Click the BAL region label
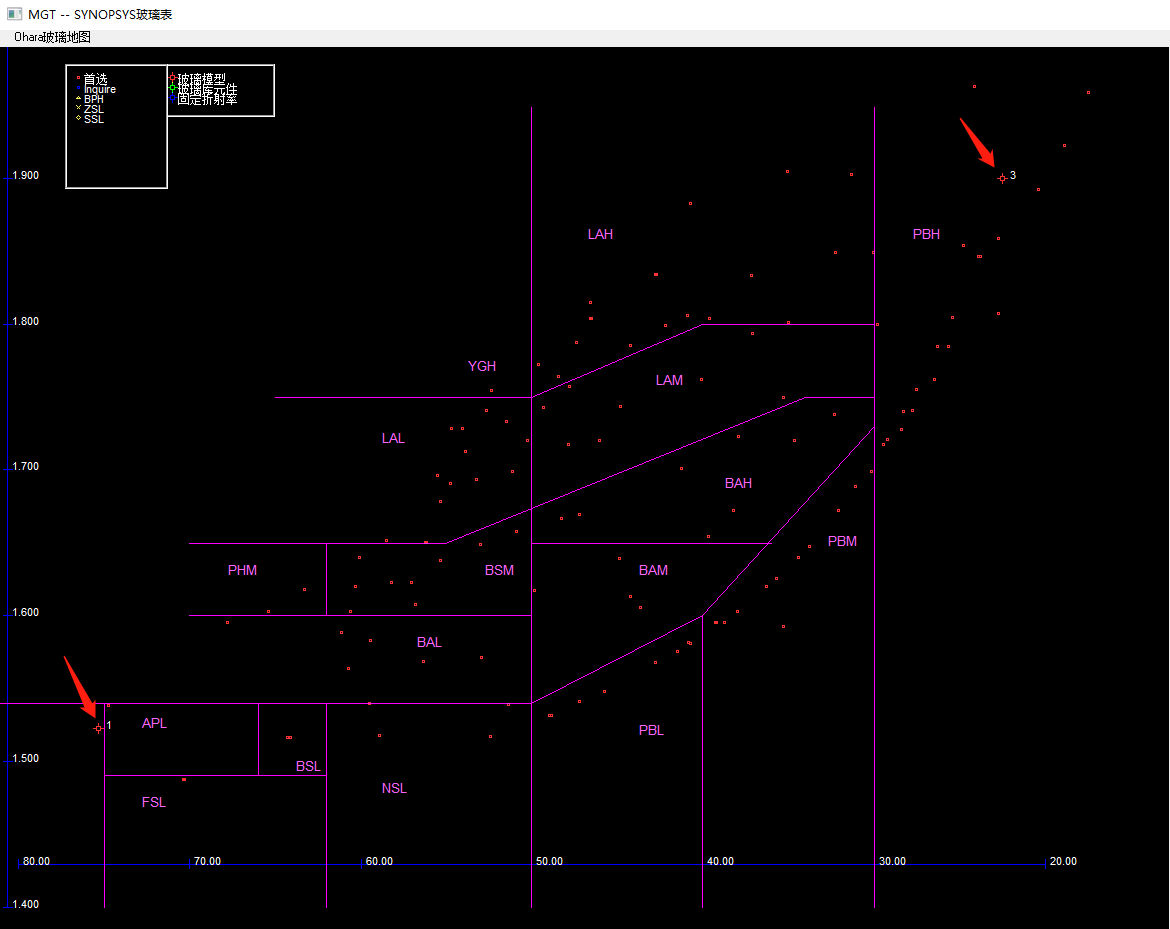 click(429, 642)
